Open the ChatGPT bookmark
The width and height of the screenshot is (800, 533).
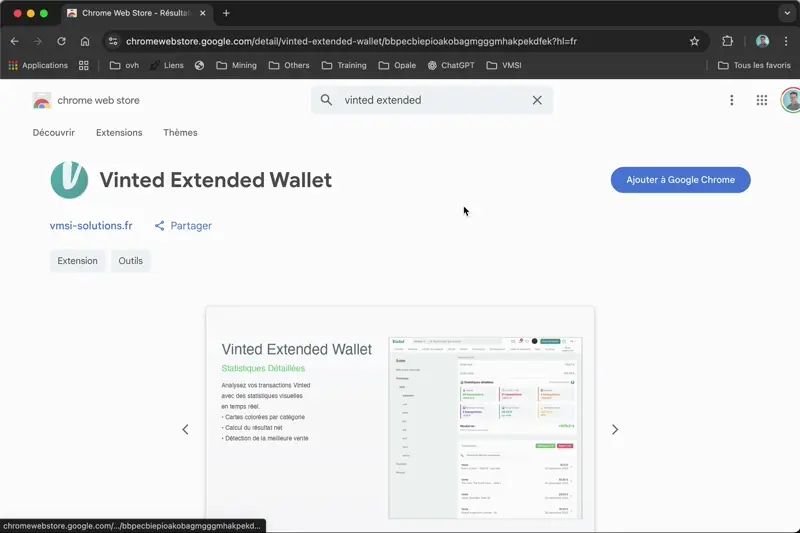tap(452, 65)
